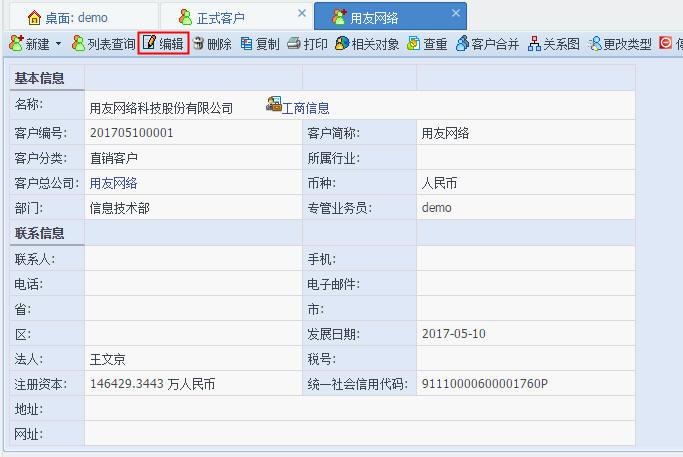Open the 新建 dropdown arrow
Viewport: 683px width, 457px height.
click(x=58, y=44)
